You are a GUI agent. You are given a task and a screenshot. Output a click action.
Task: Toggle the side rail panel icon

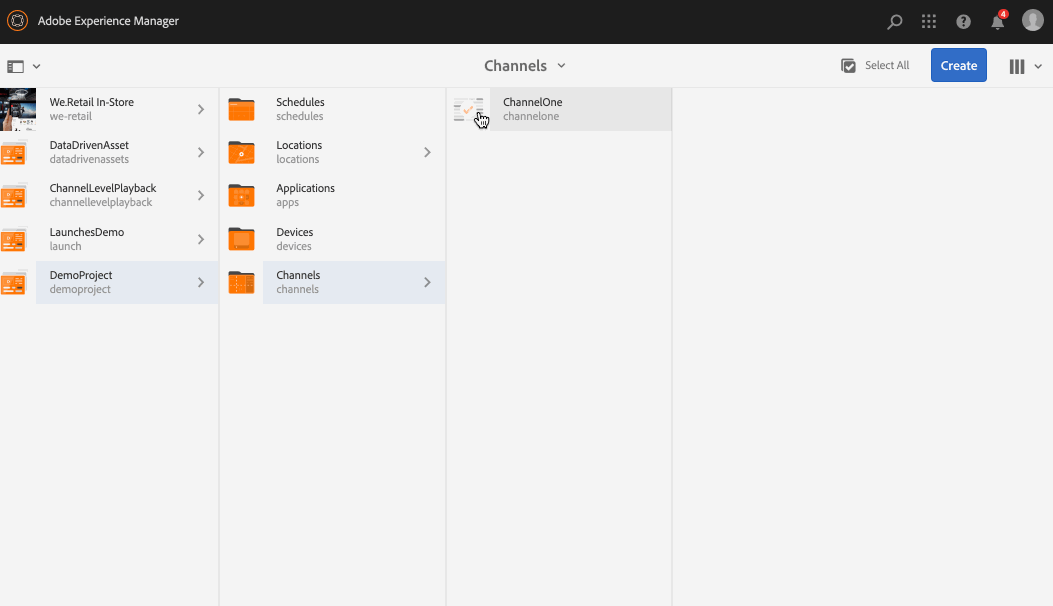pos(15,67)
